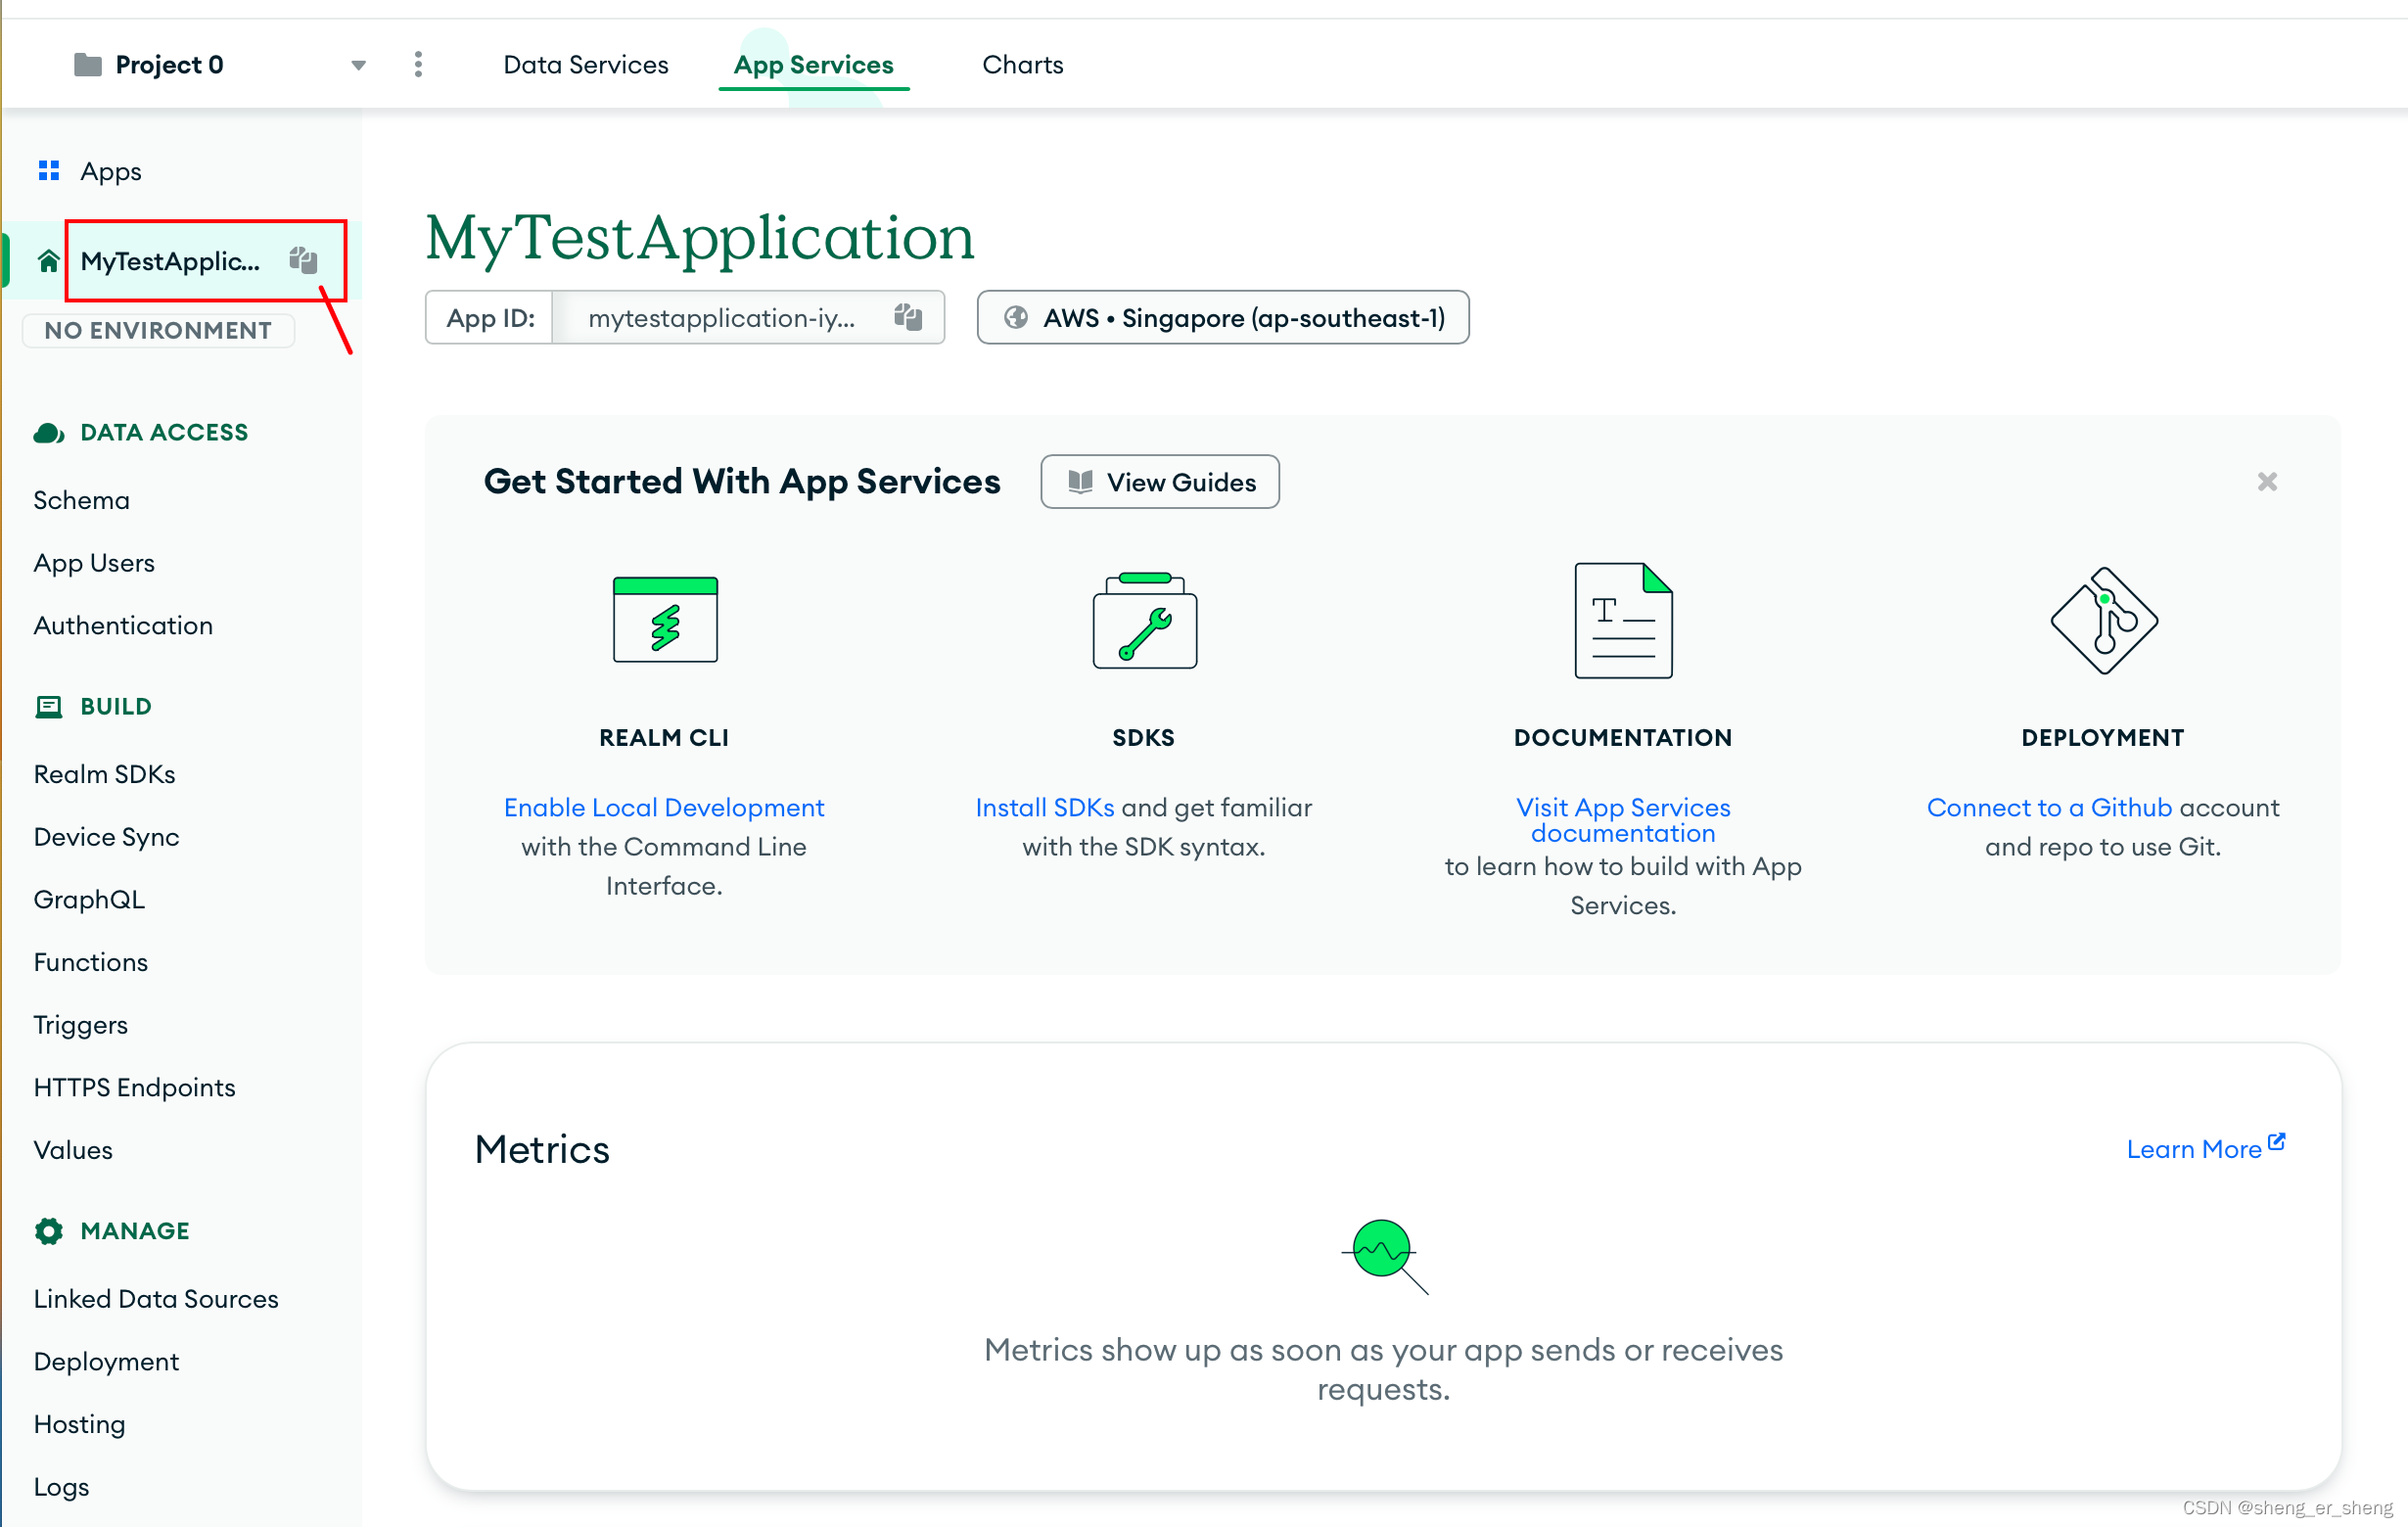Click the Data Access cloud icon
The width and height of the screenshot is (2408, 1527).
pyautogui.click(x=49, y=433)
